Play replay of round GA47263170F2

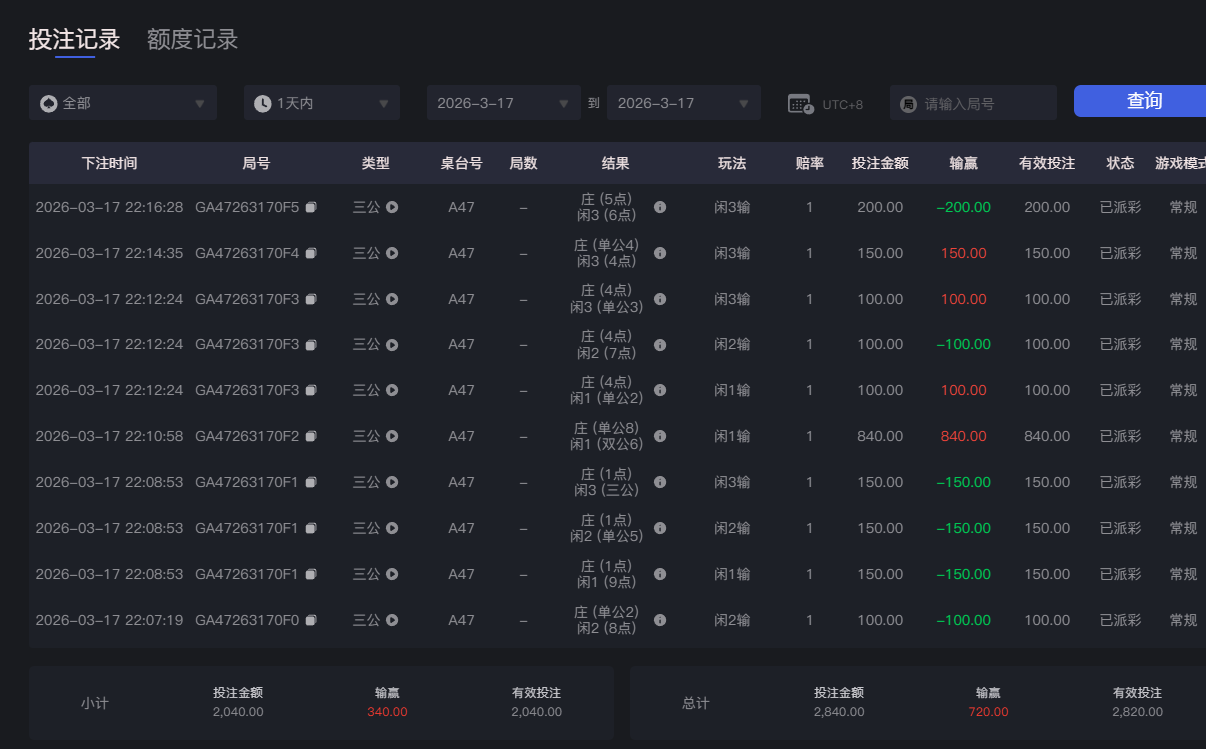(x=394, y=436)
